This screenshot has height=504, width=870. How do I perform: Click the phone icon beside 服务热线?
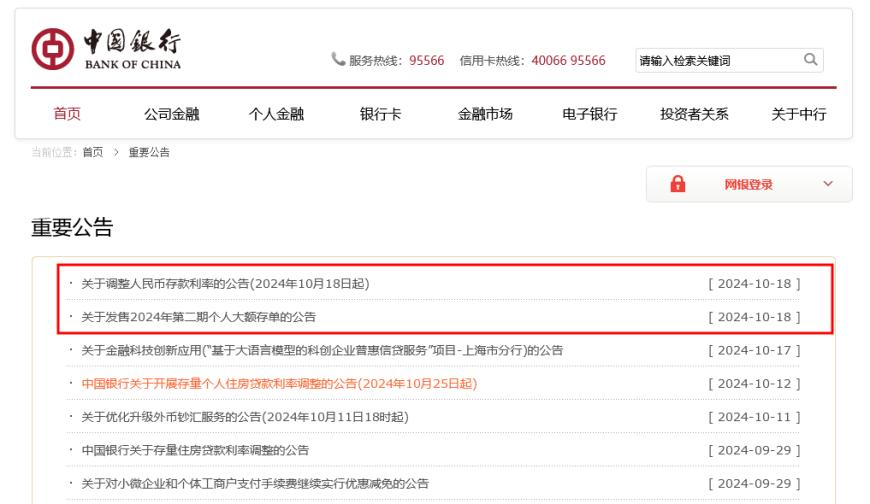pyautogui.click(x=338, y=59)
